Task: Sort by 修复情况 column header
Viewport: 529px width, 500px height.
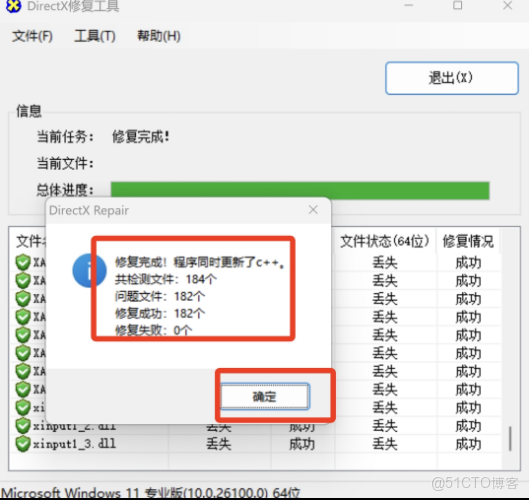Action: point(468,242)
